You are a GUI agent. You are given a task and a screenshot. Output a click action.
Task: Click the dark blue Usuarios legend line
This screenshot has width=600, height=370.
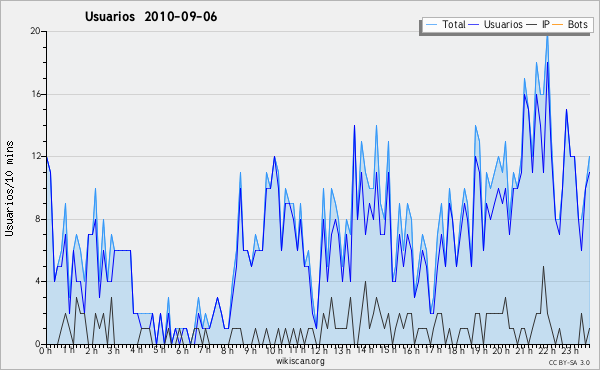[474, 25]
